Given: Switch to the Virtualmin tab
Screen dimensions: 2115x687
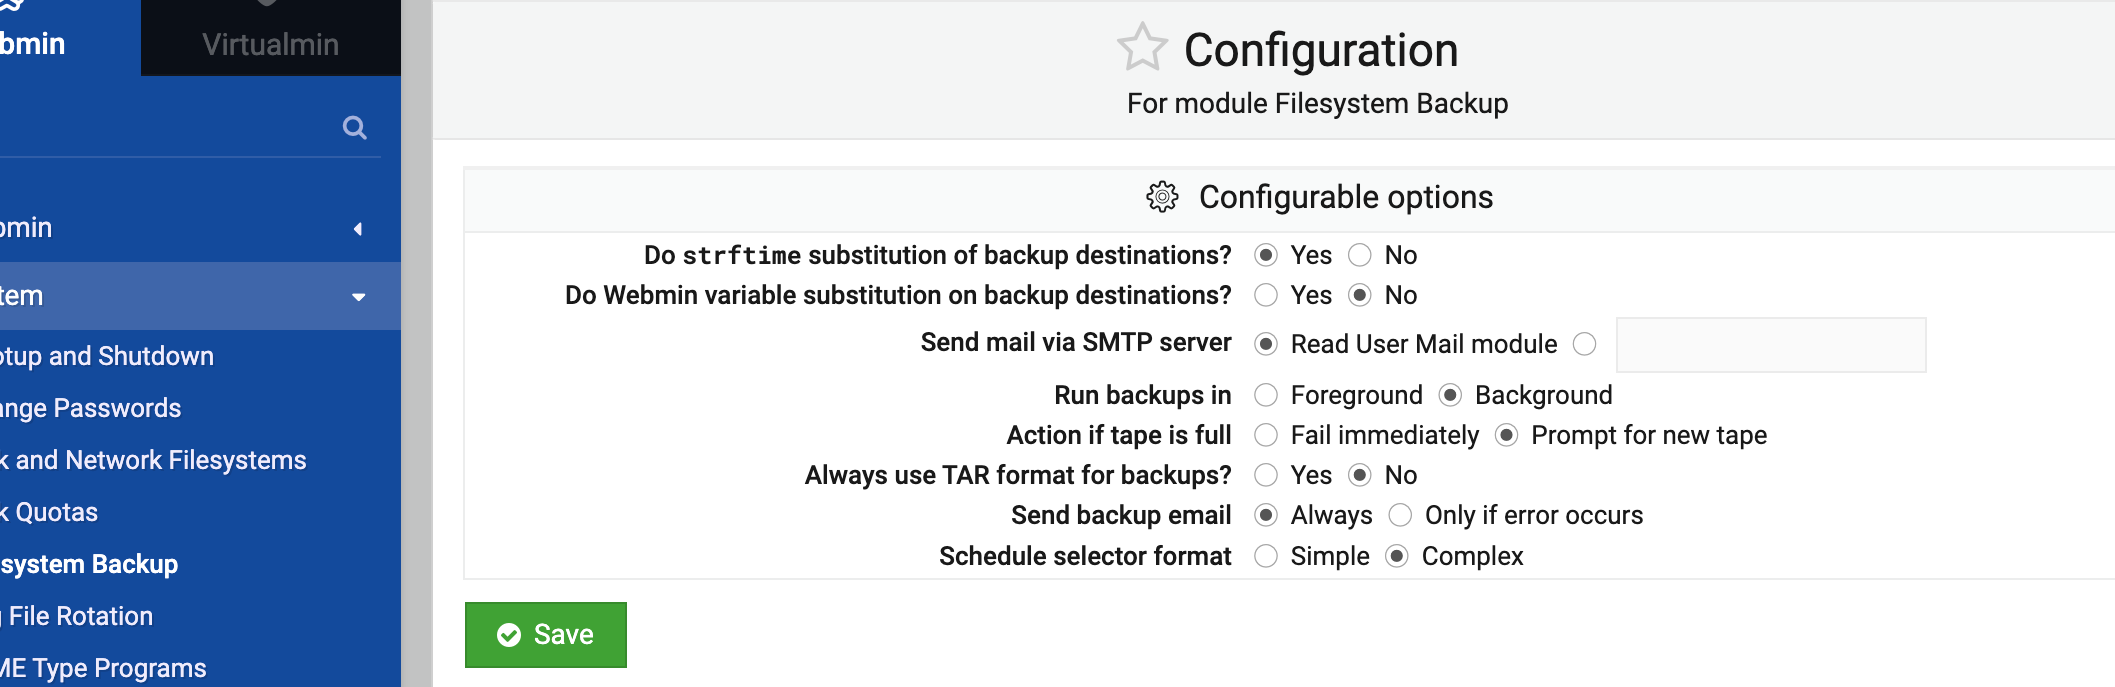Looking at the screenshot, I should pyautogui.click(x=270, y=44).
